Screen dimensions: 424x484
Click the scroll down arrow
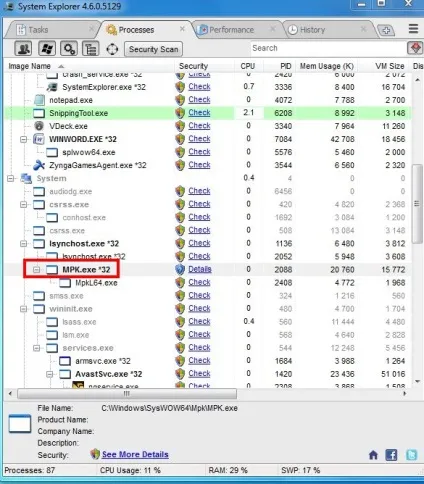point(417,381)
